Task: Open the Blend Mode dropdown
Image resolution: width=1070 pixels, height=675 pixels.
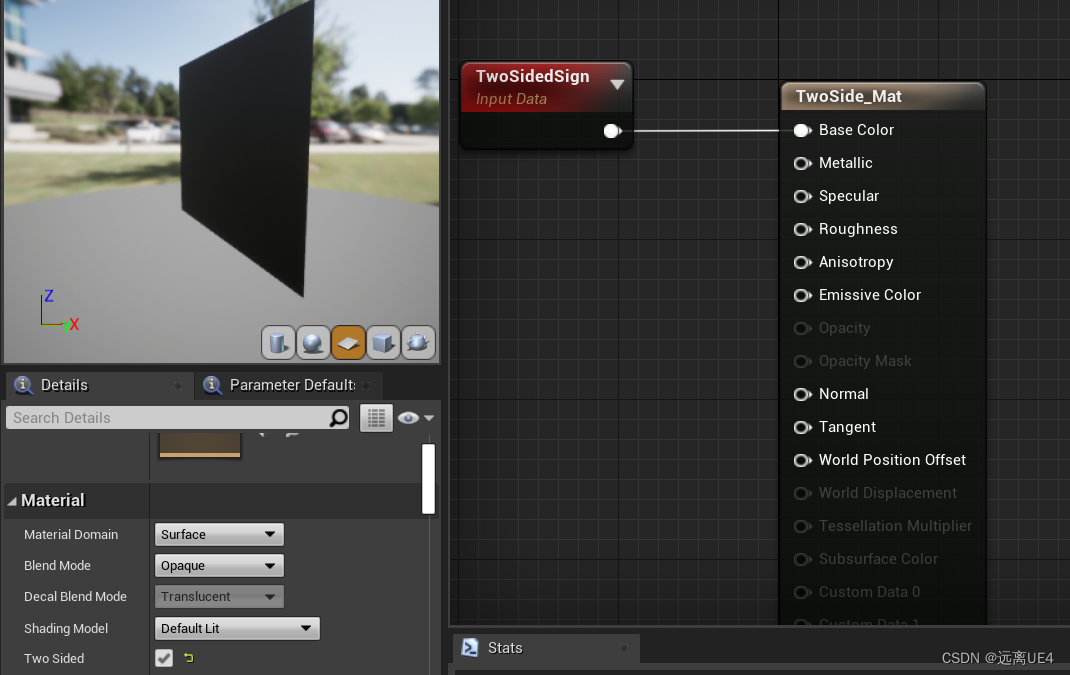Action: tap(218, 565)
